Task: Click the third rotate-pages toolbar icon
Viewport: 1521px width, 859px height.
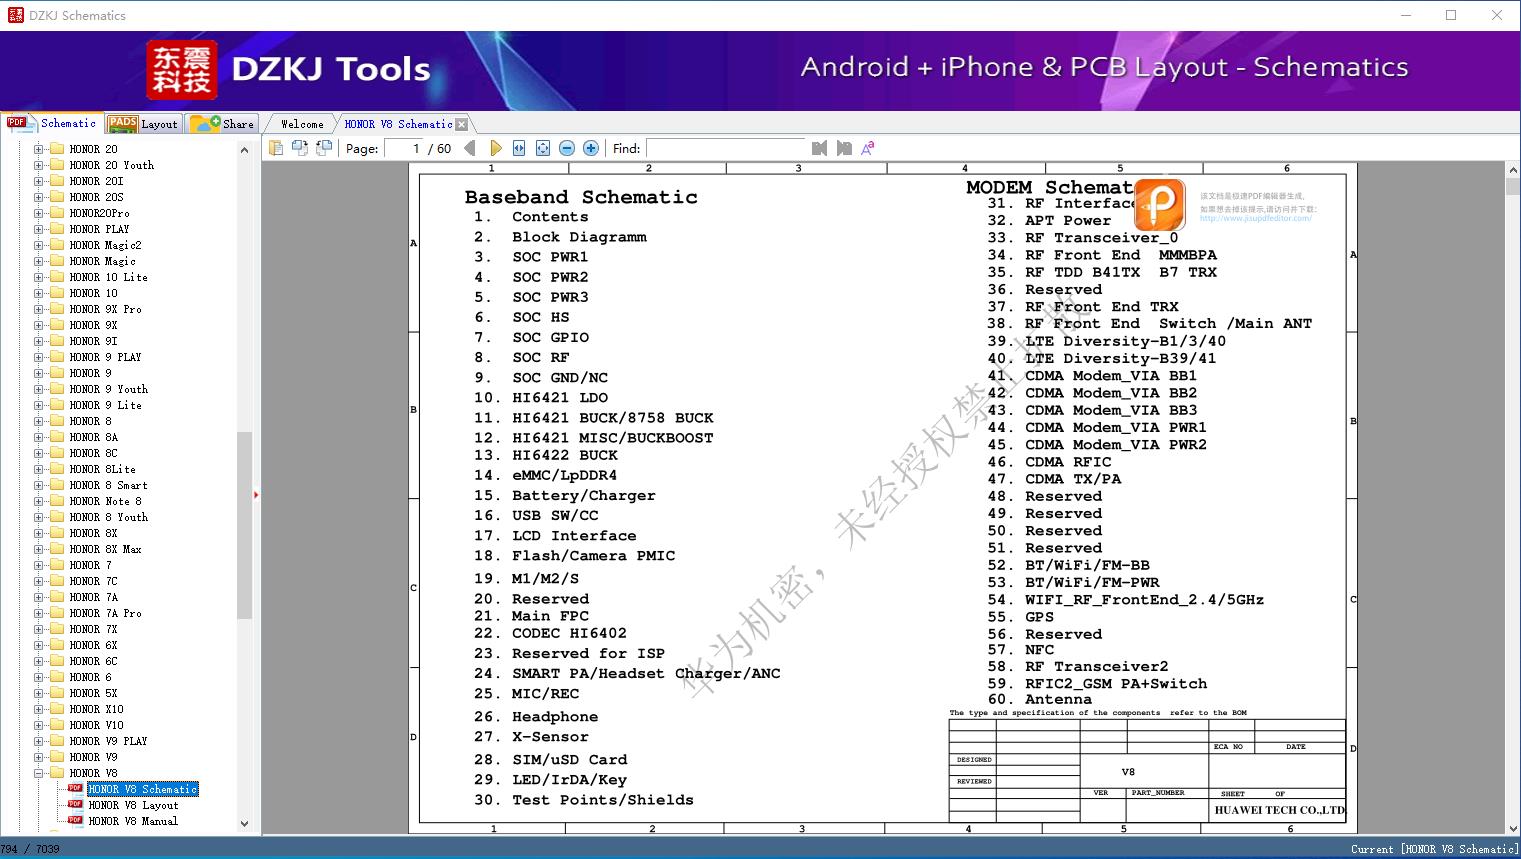Action: point(324,148)
